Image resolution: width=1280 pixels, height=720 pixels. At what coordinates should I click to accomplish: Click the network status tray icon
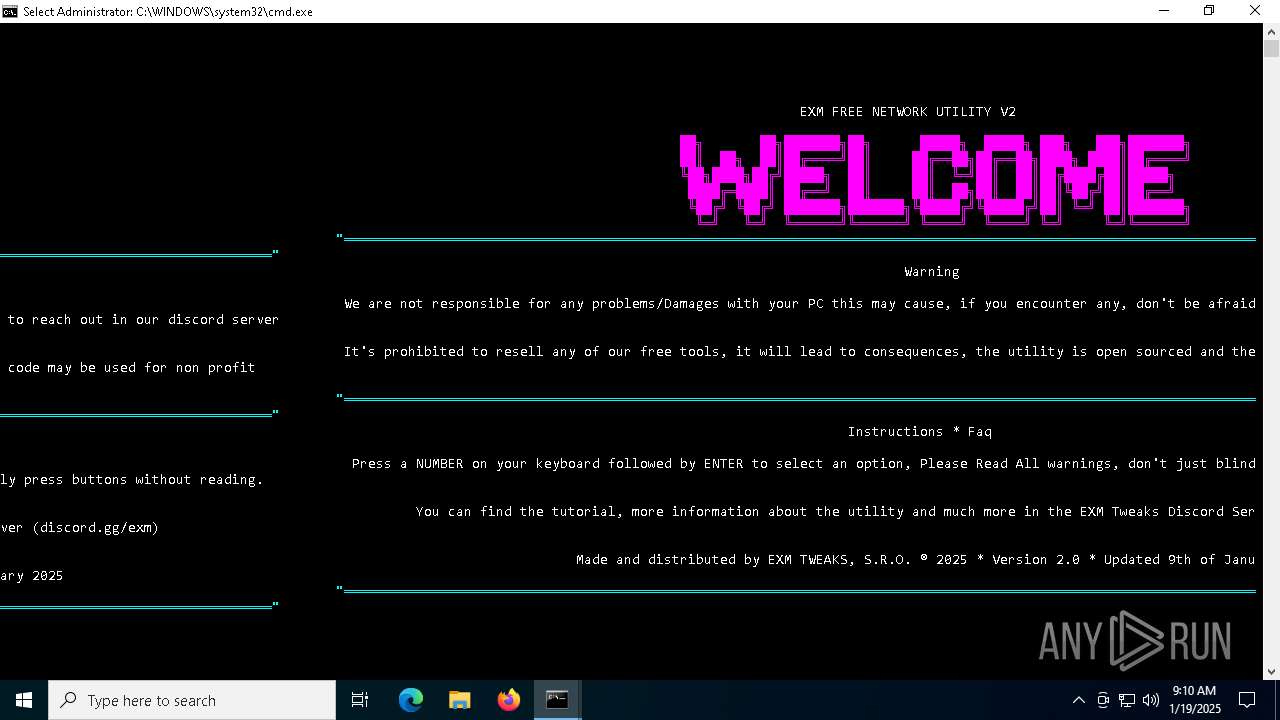coord(1127,700)
